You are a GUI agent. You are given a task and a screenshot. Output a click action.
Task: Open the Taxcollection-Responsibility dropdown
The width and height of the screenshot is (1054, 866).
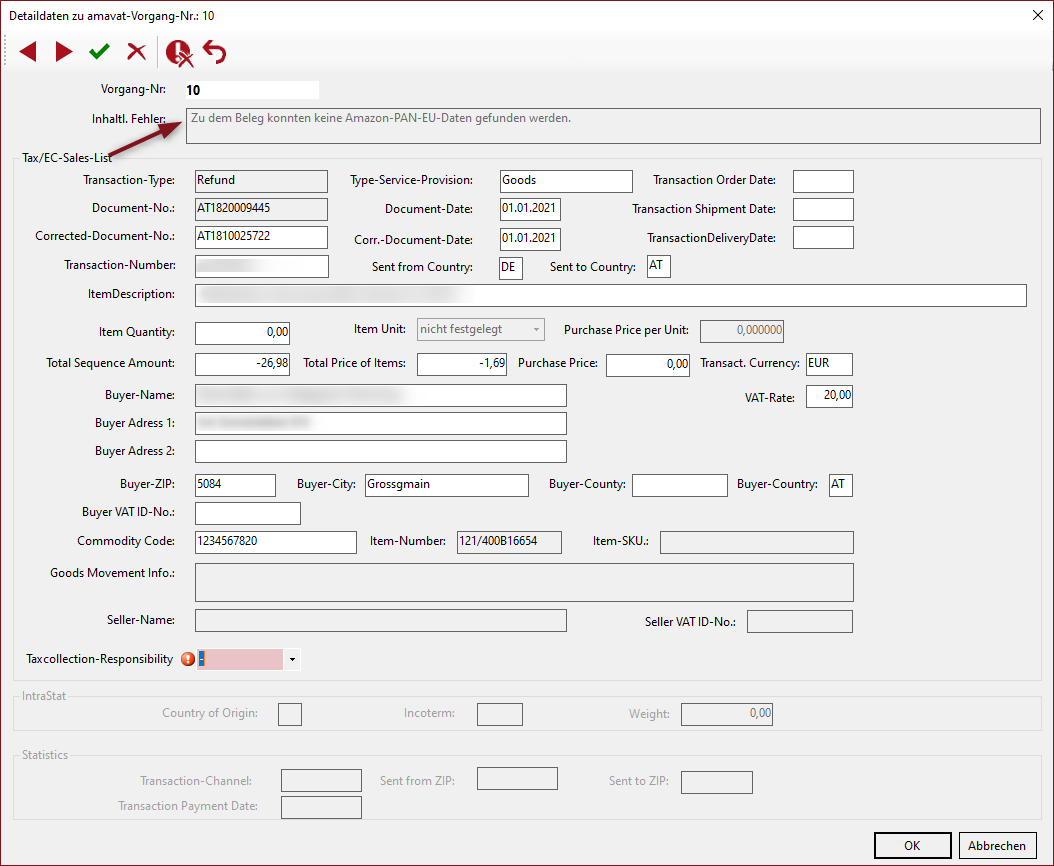[292, 660]
